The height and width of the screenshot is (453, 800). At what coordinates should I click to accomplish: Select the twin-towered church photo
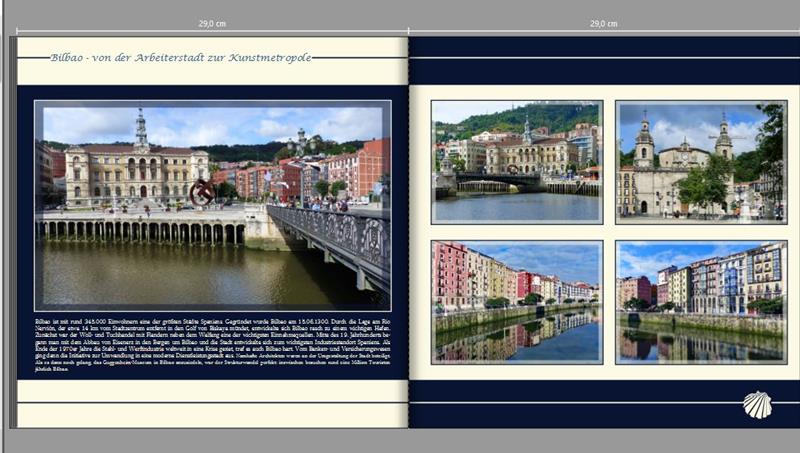[x=700, y=161]
